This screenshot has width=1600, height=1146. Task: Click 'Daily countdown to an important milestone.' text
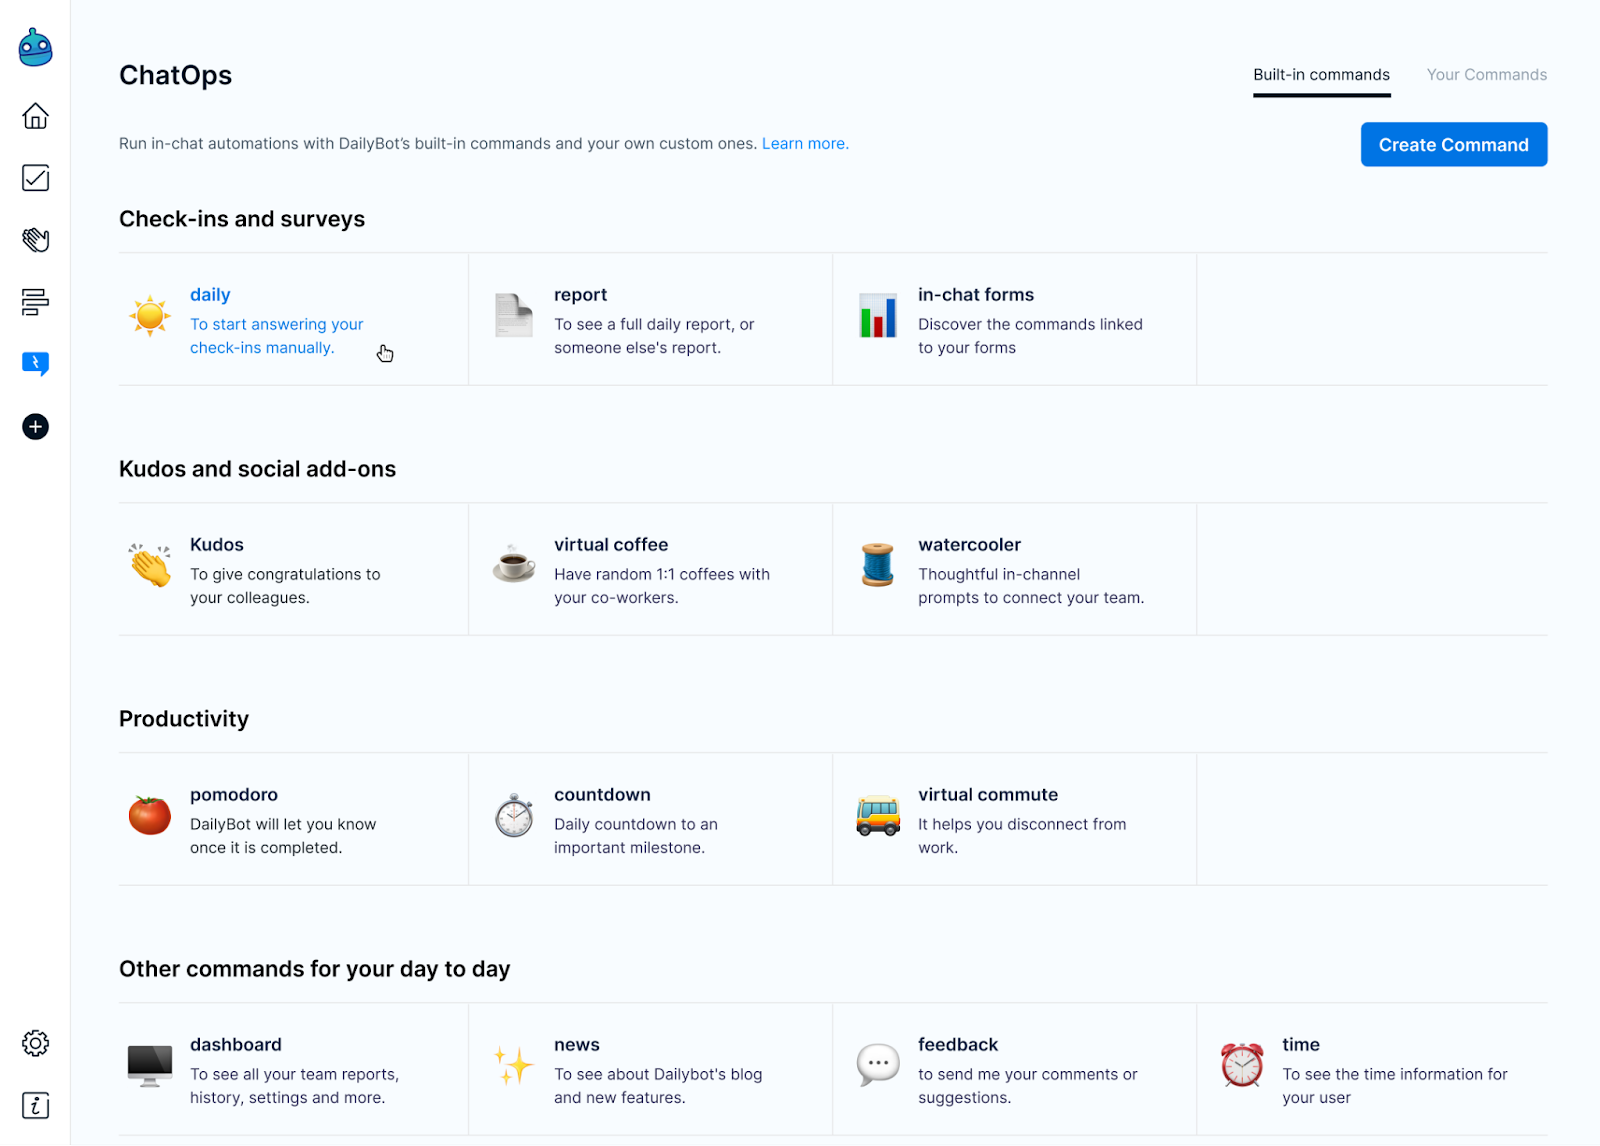636,836
